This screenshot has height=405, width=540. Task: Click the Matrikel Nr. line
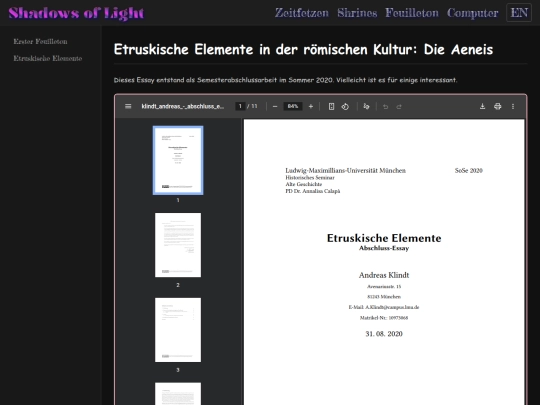384,318
